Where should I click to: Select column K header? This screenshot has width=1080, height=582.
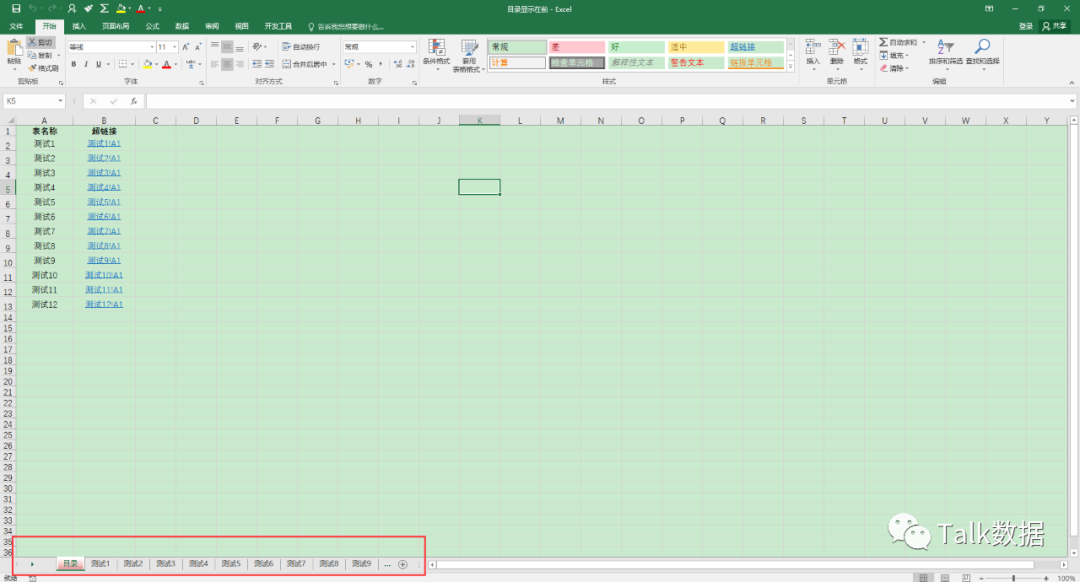479,121
